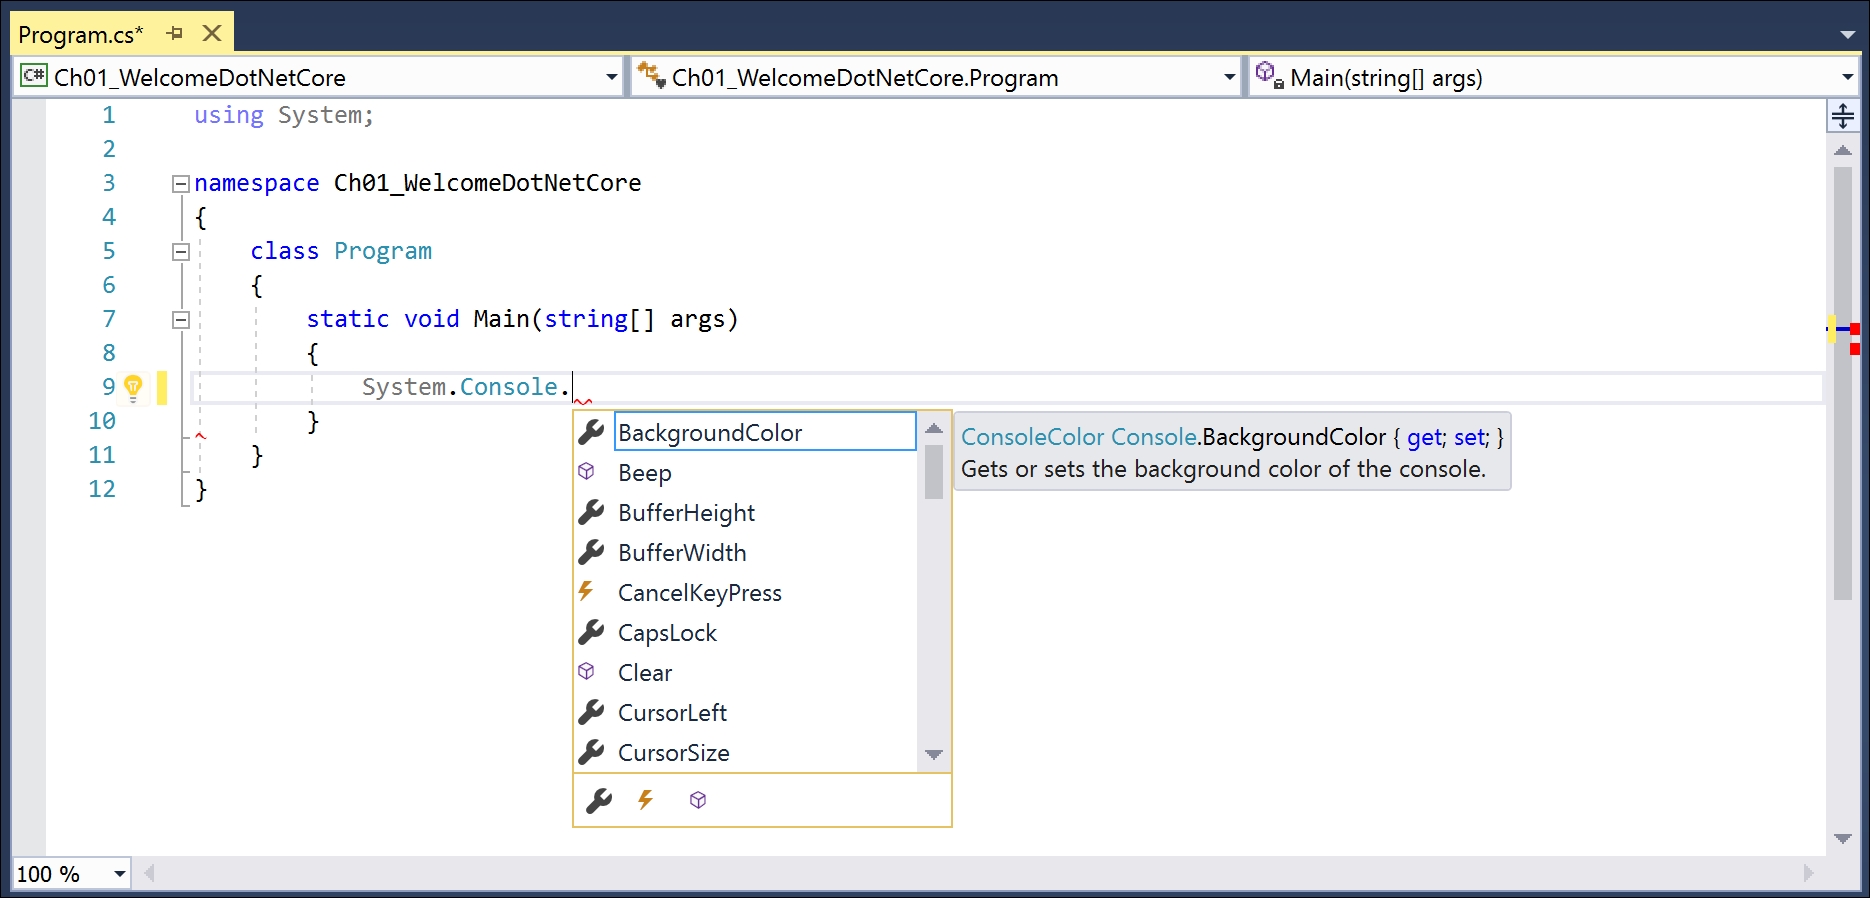
Task: Click the horizontal scroll left arrow
Action: click(150, 874)
